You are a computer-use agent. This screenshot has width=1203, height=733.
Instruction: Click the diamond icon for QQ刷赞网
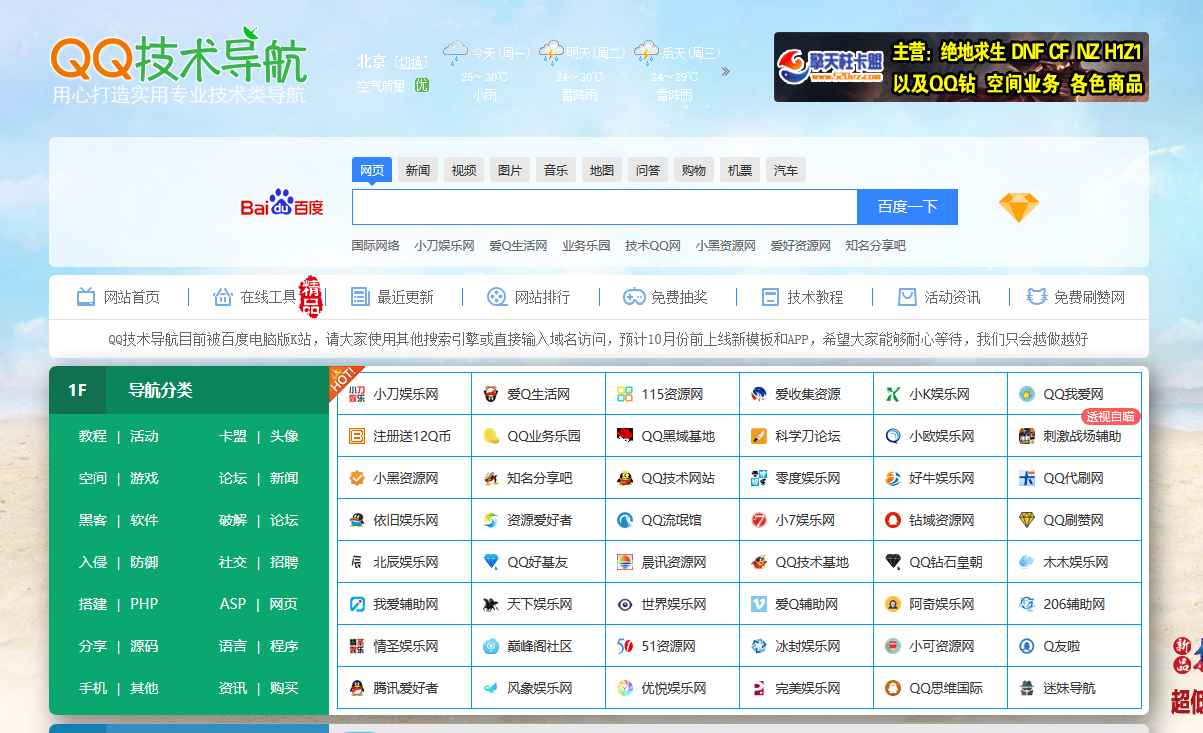(1025, 519)
